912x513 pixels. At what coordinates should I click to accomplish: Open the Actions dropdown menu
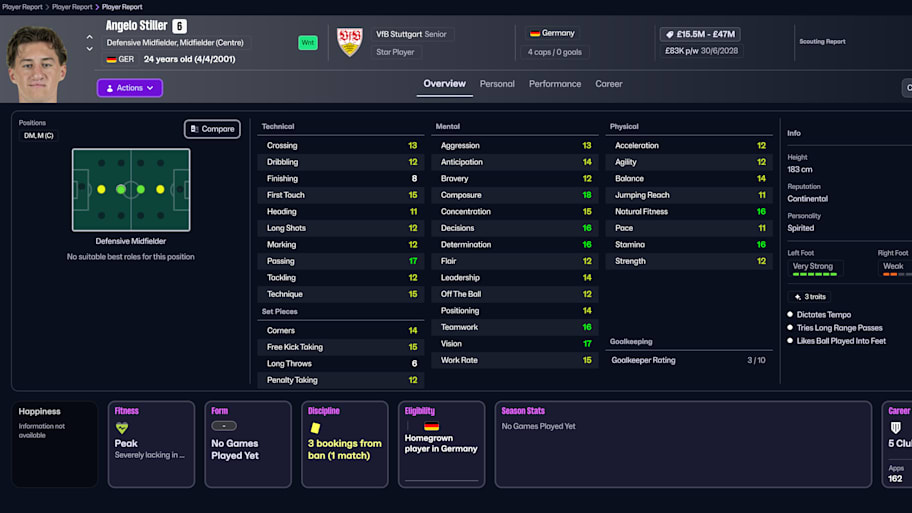[x=130, y=88]
